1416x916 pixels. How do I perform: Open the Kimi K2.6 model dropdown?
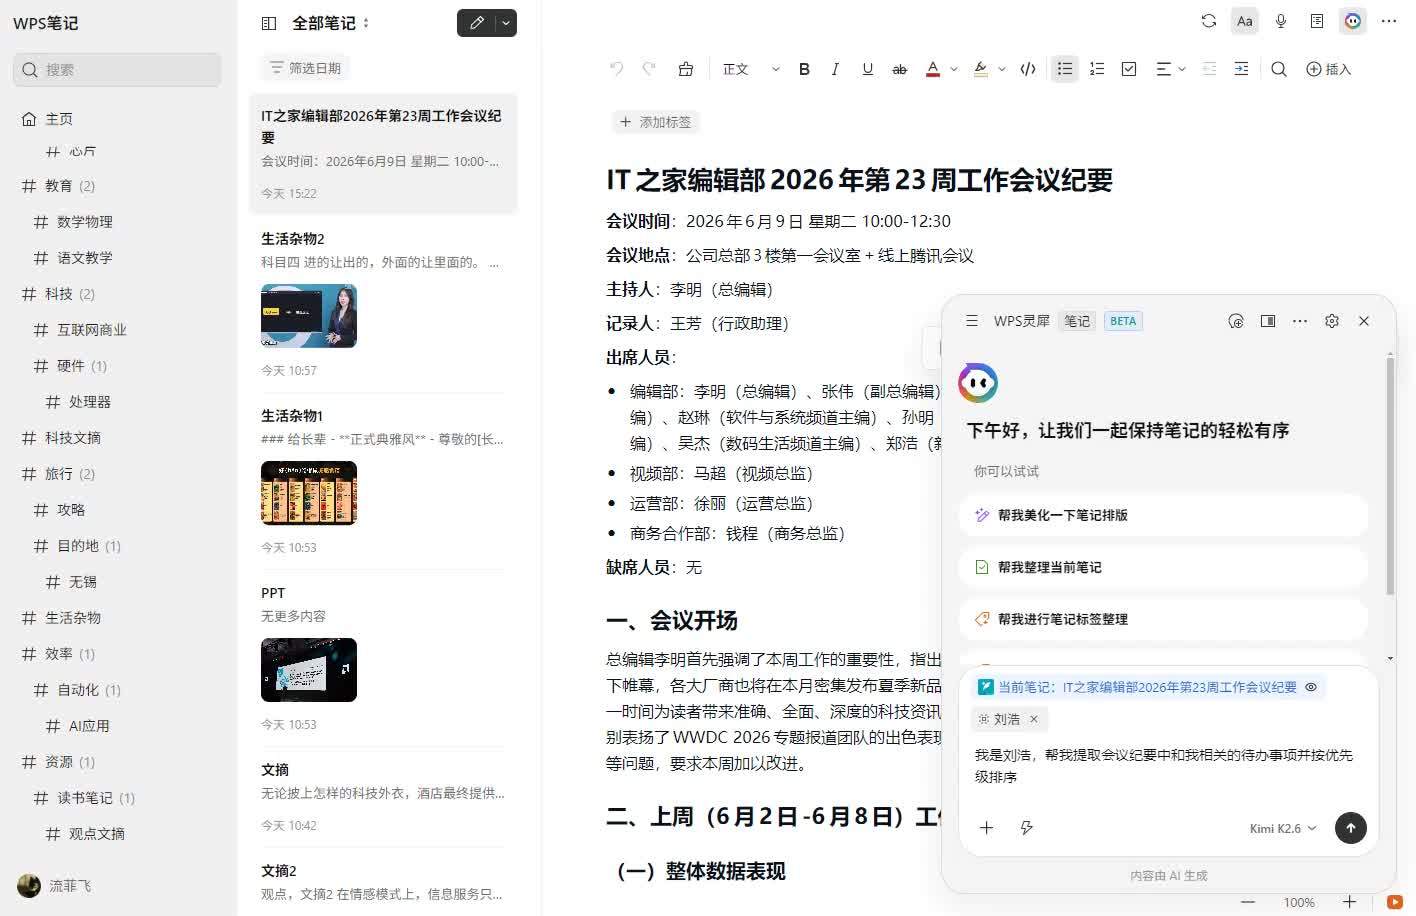click(x=1283, y=828)
